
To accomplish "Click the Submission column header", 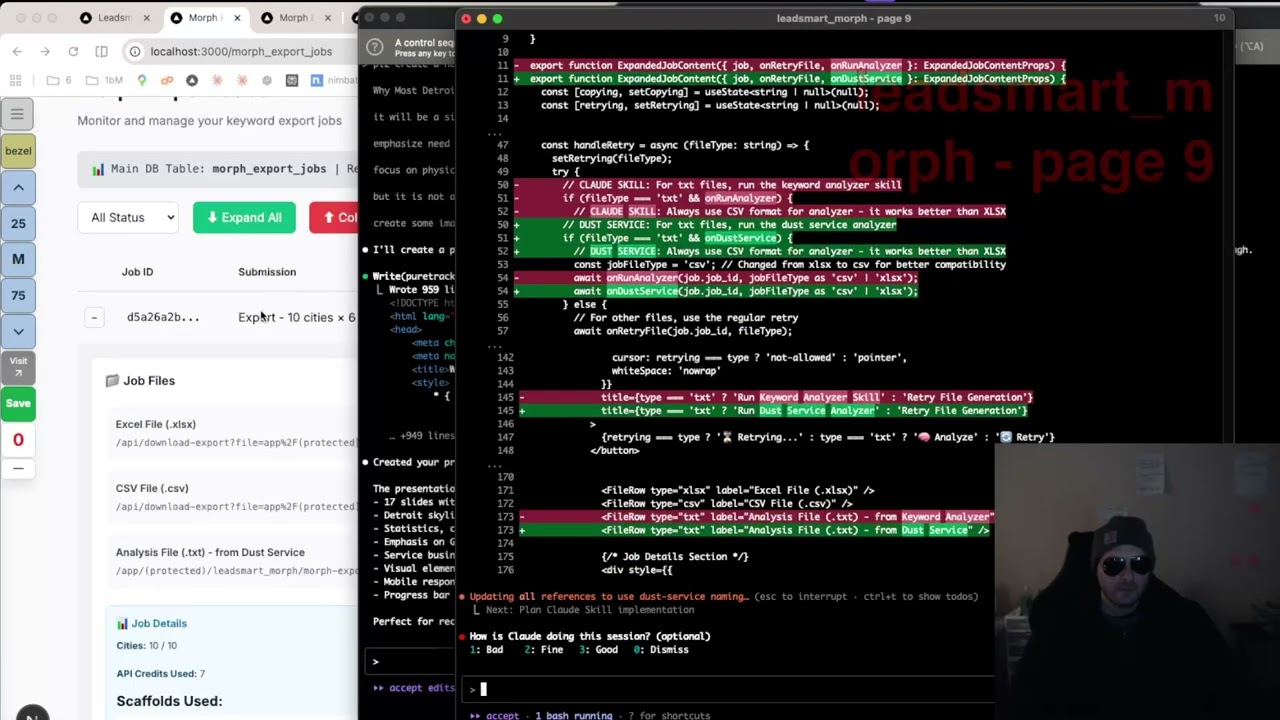I will [x=267, y=272].
